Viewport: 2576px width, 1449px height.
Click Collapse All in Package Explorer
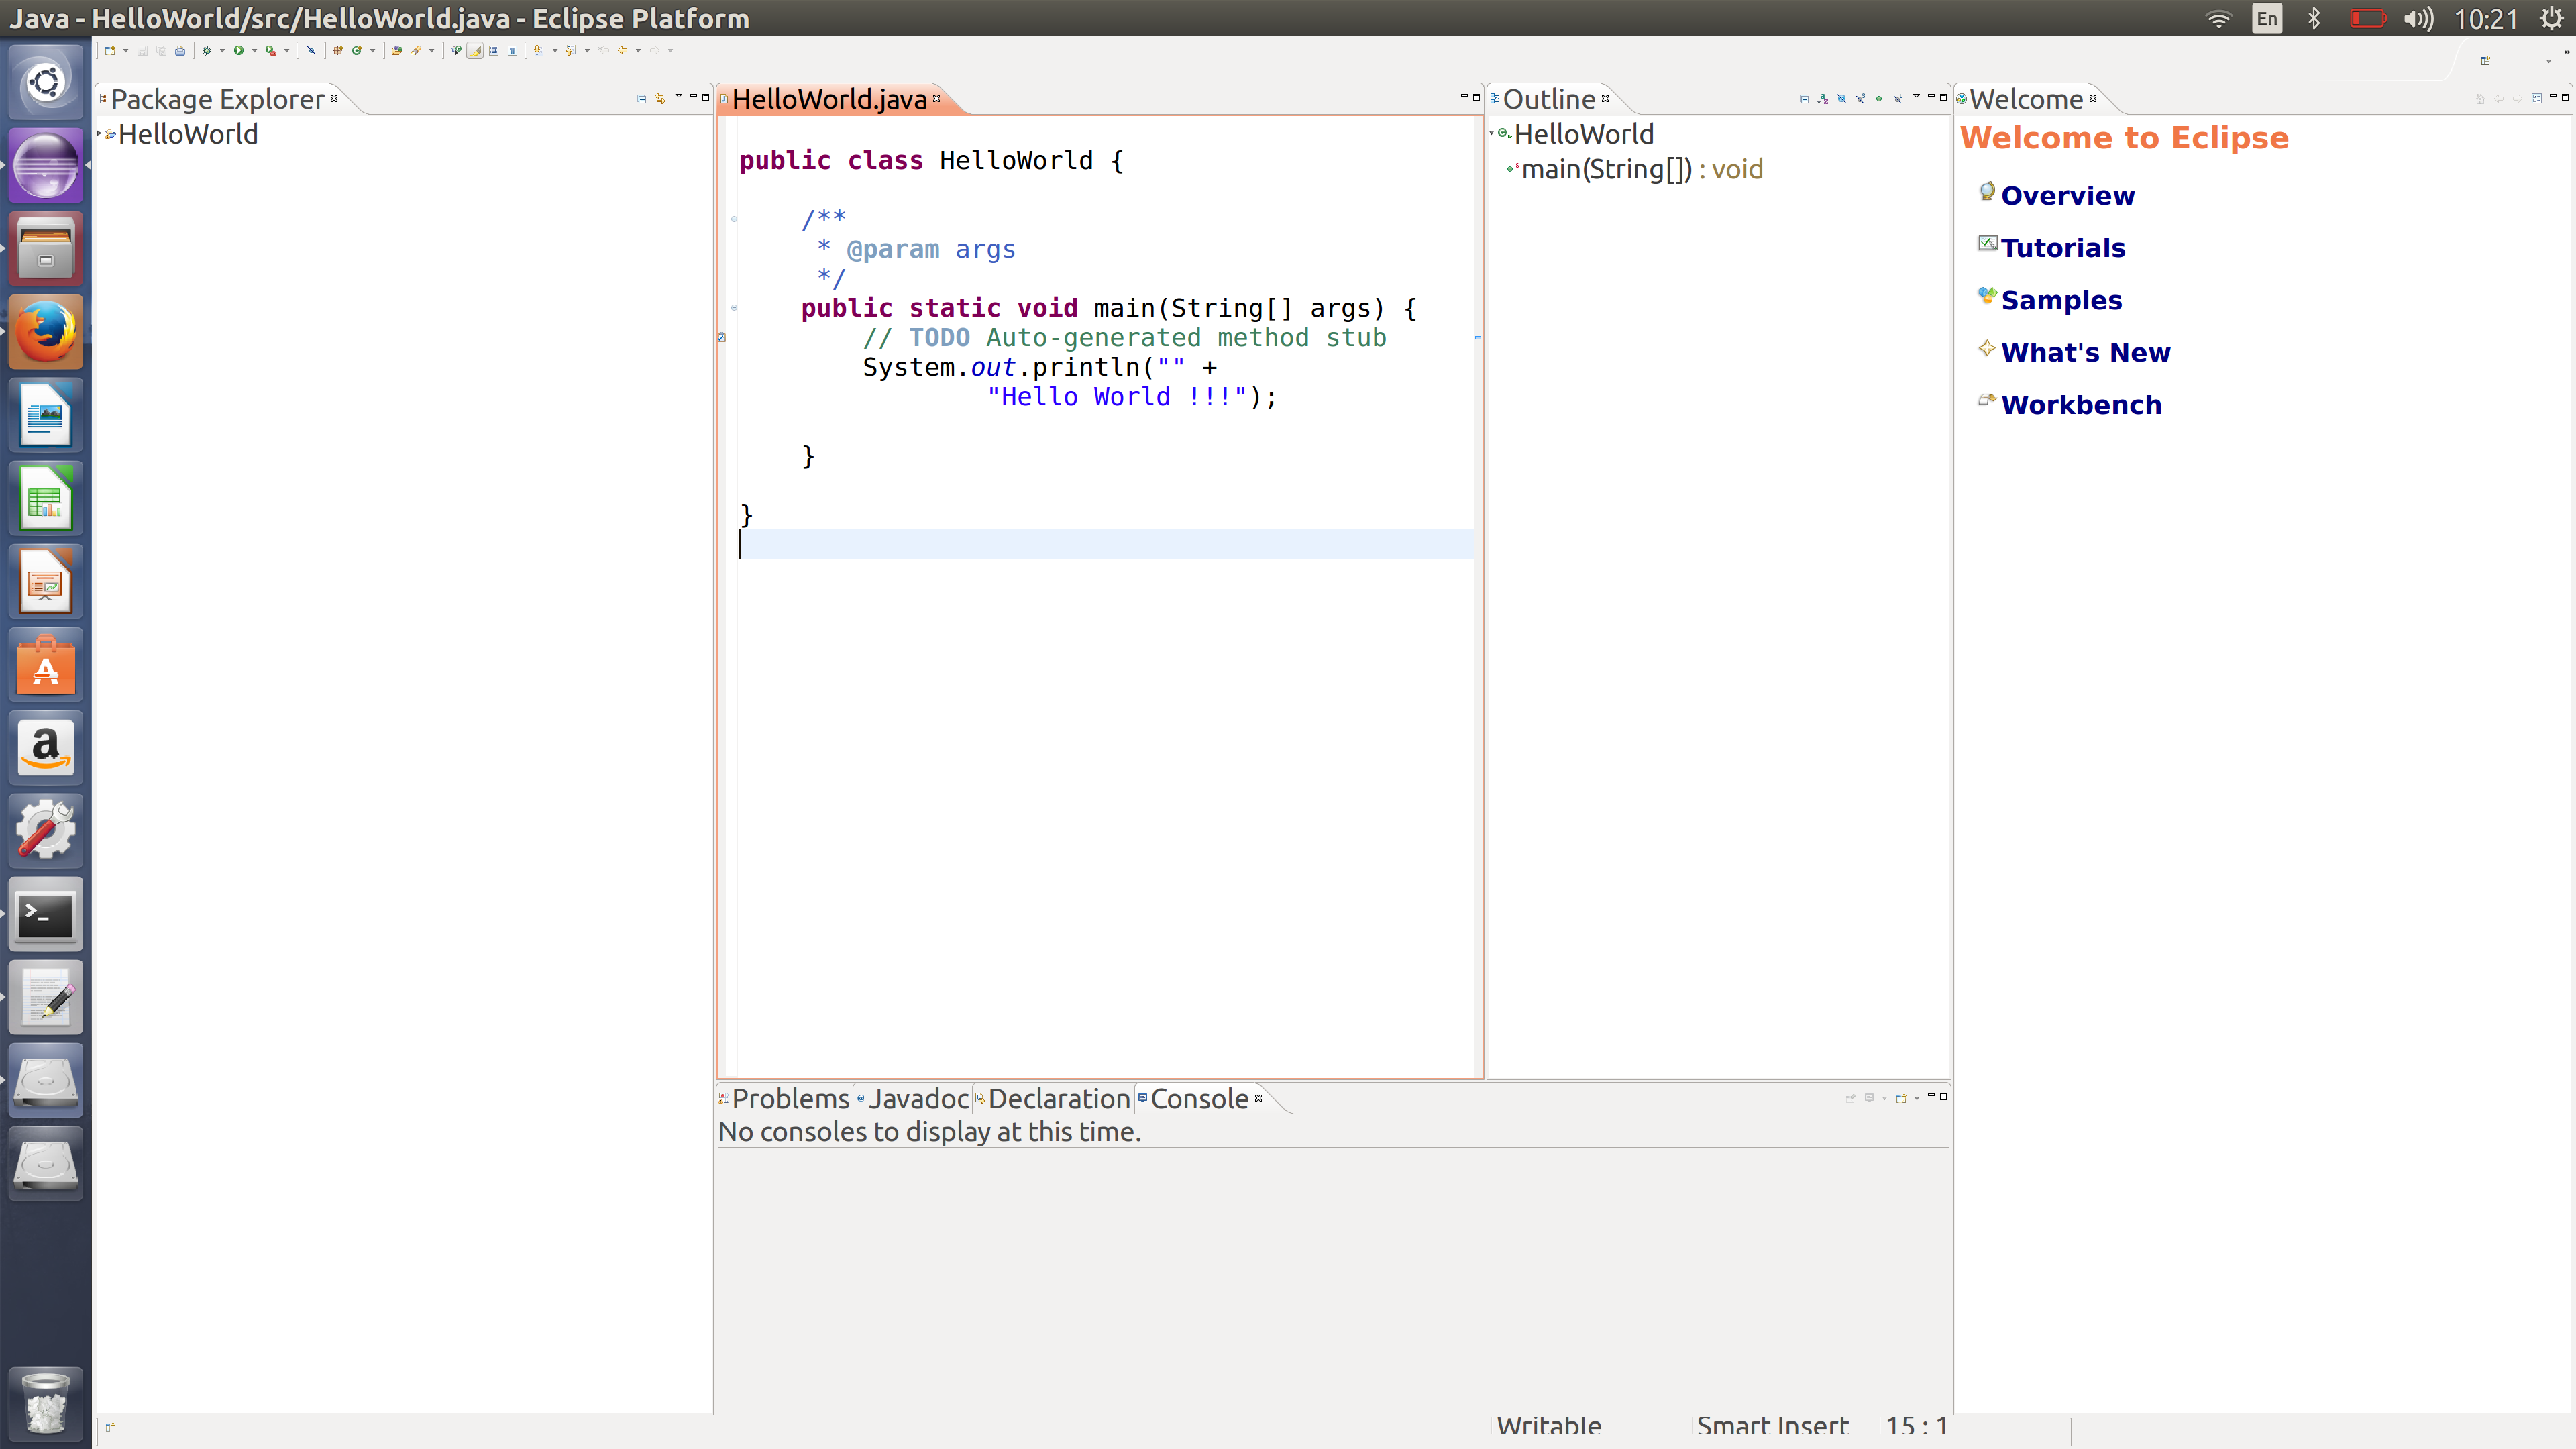[641, 99]
